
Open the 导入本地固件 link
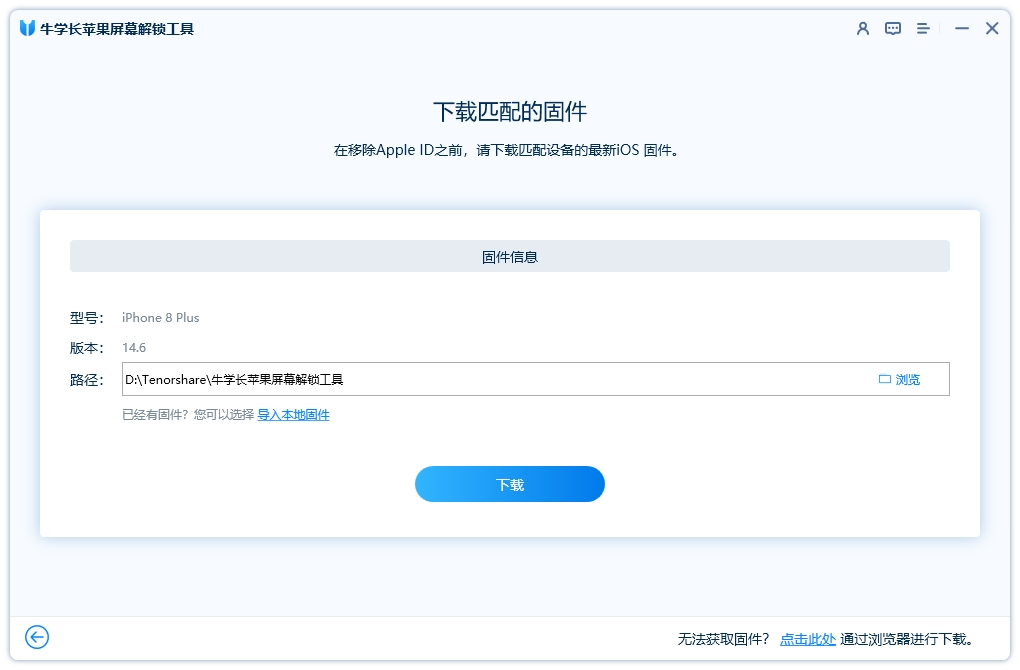click(293, 415)
